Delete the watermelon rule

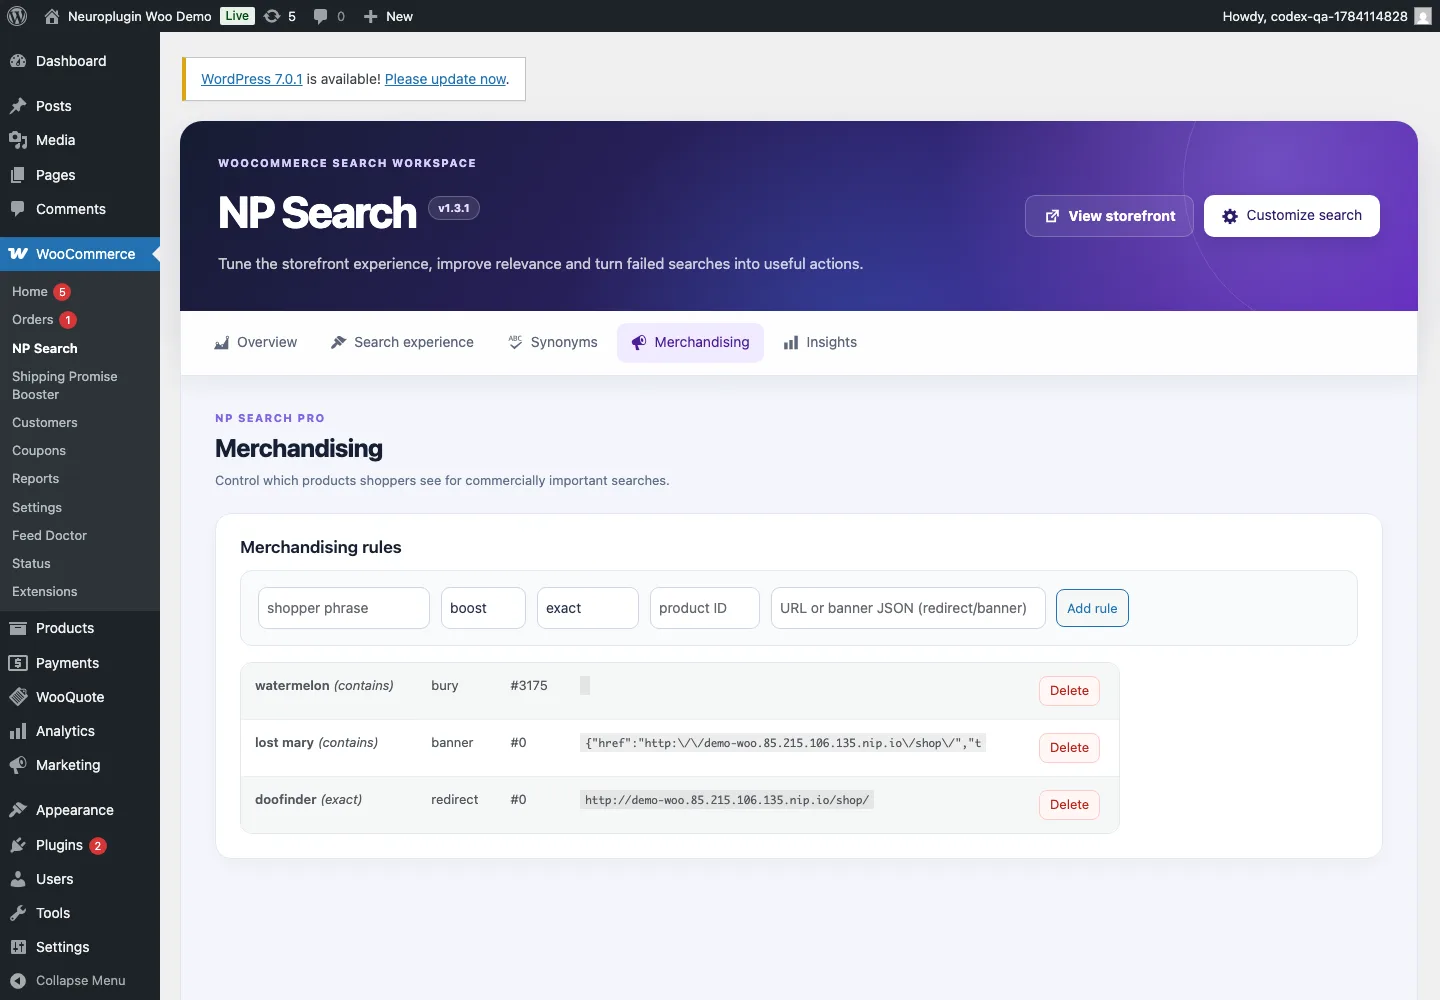[x=1069, y=691]
